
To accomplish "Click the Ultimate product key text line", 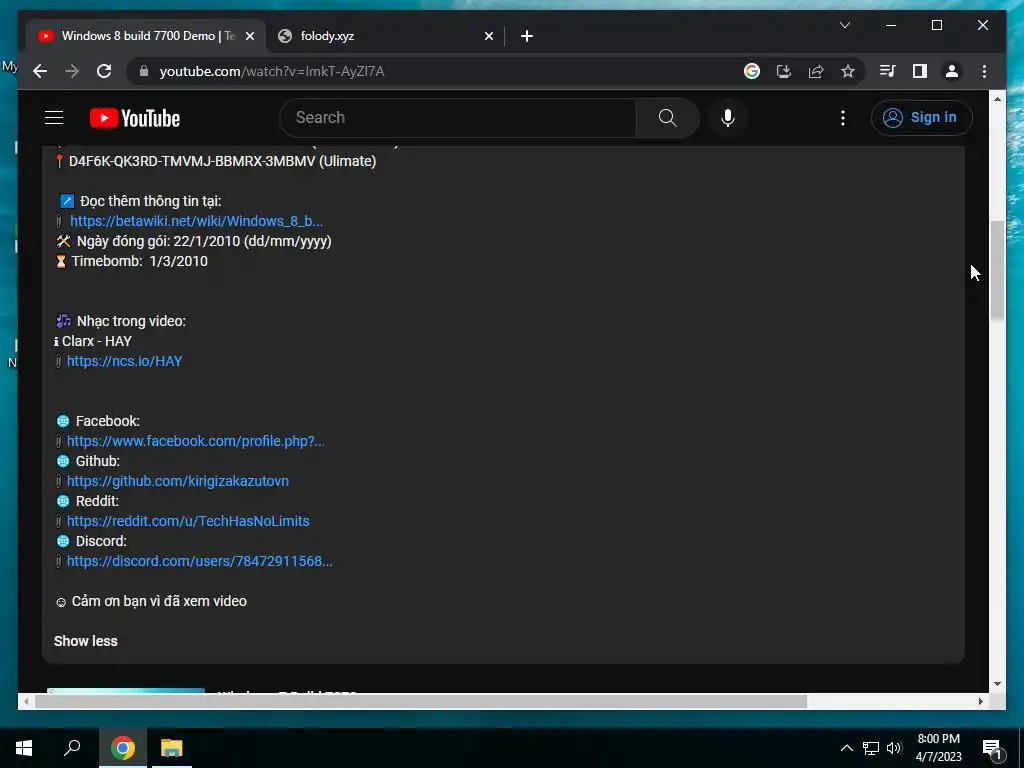I will (222, 161).
